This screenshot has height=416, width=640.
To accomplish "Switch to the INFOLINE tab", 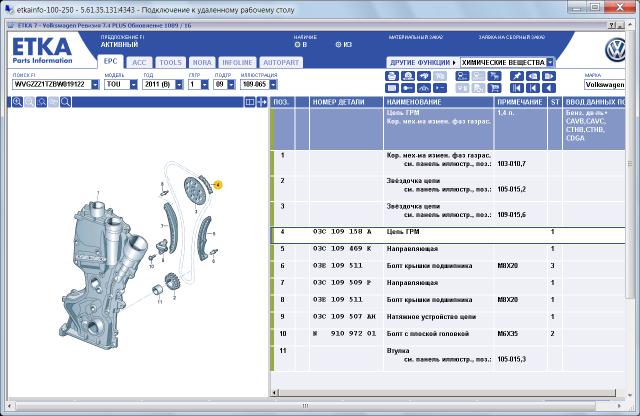I will tap(237, 62).
